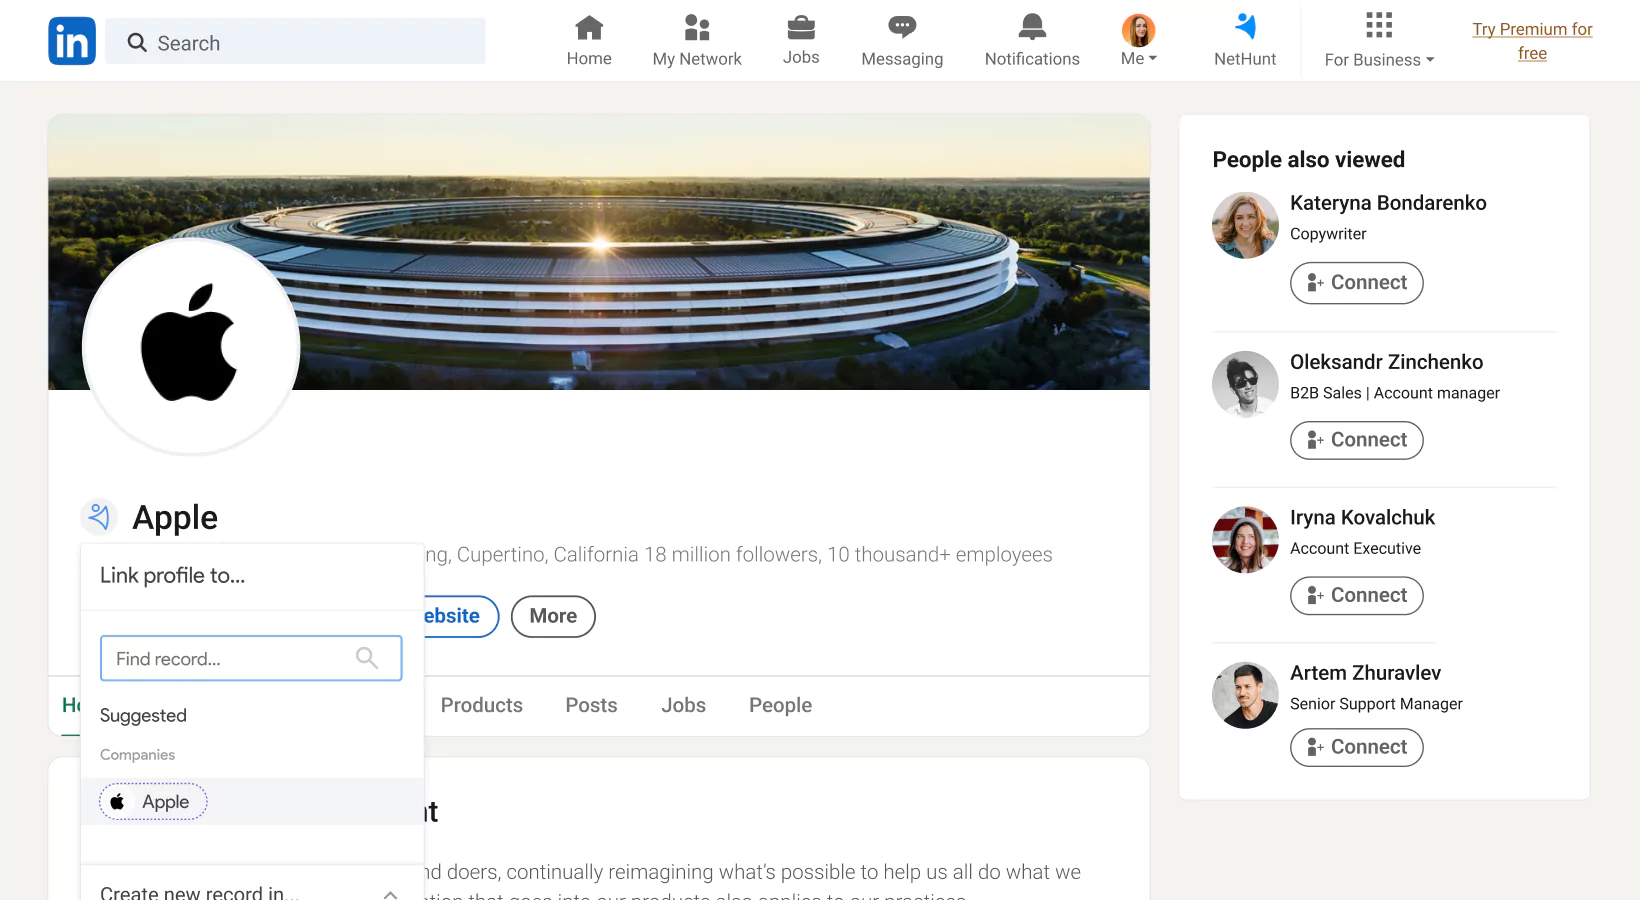Viewport: 1640px width, 900px height.
Task: Open Iryna Kovalchuk's profile photo
Action: 1245,540
